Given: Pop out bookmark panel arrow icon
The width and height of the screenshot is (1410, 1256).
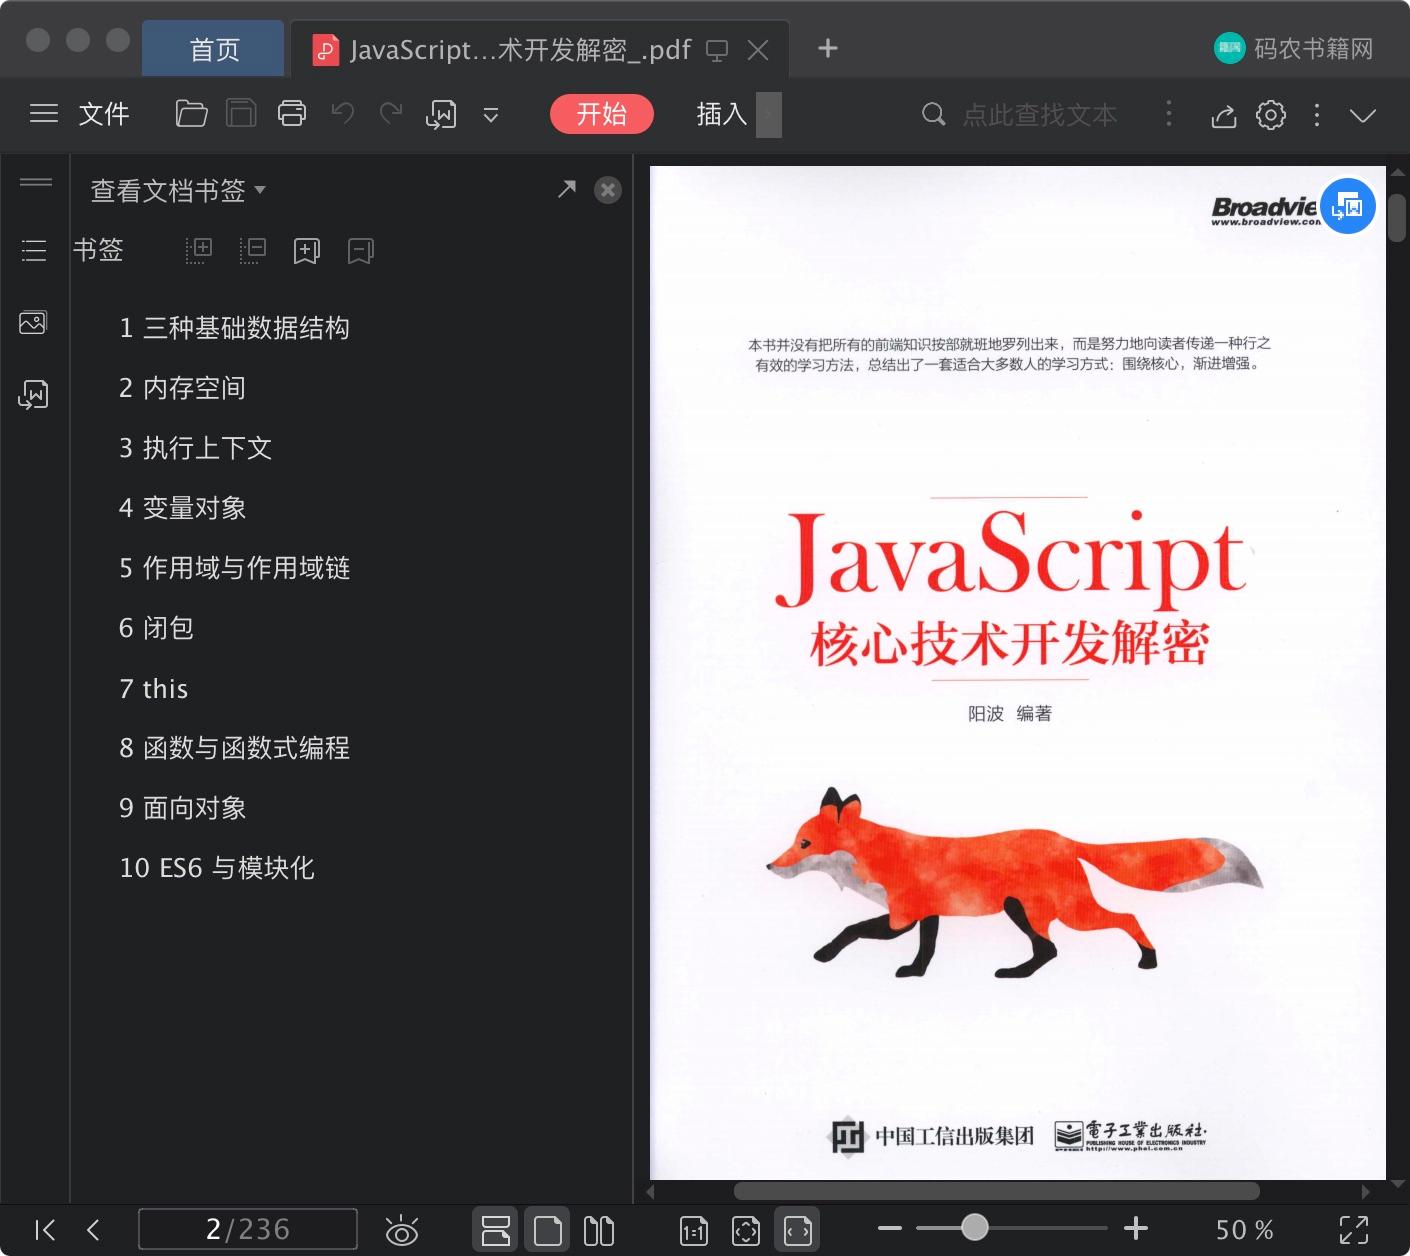Looking at the screenshot, I should (x=567, y=189).
